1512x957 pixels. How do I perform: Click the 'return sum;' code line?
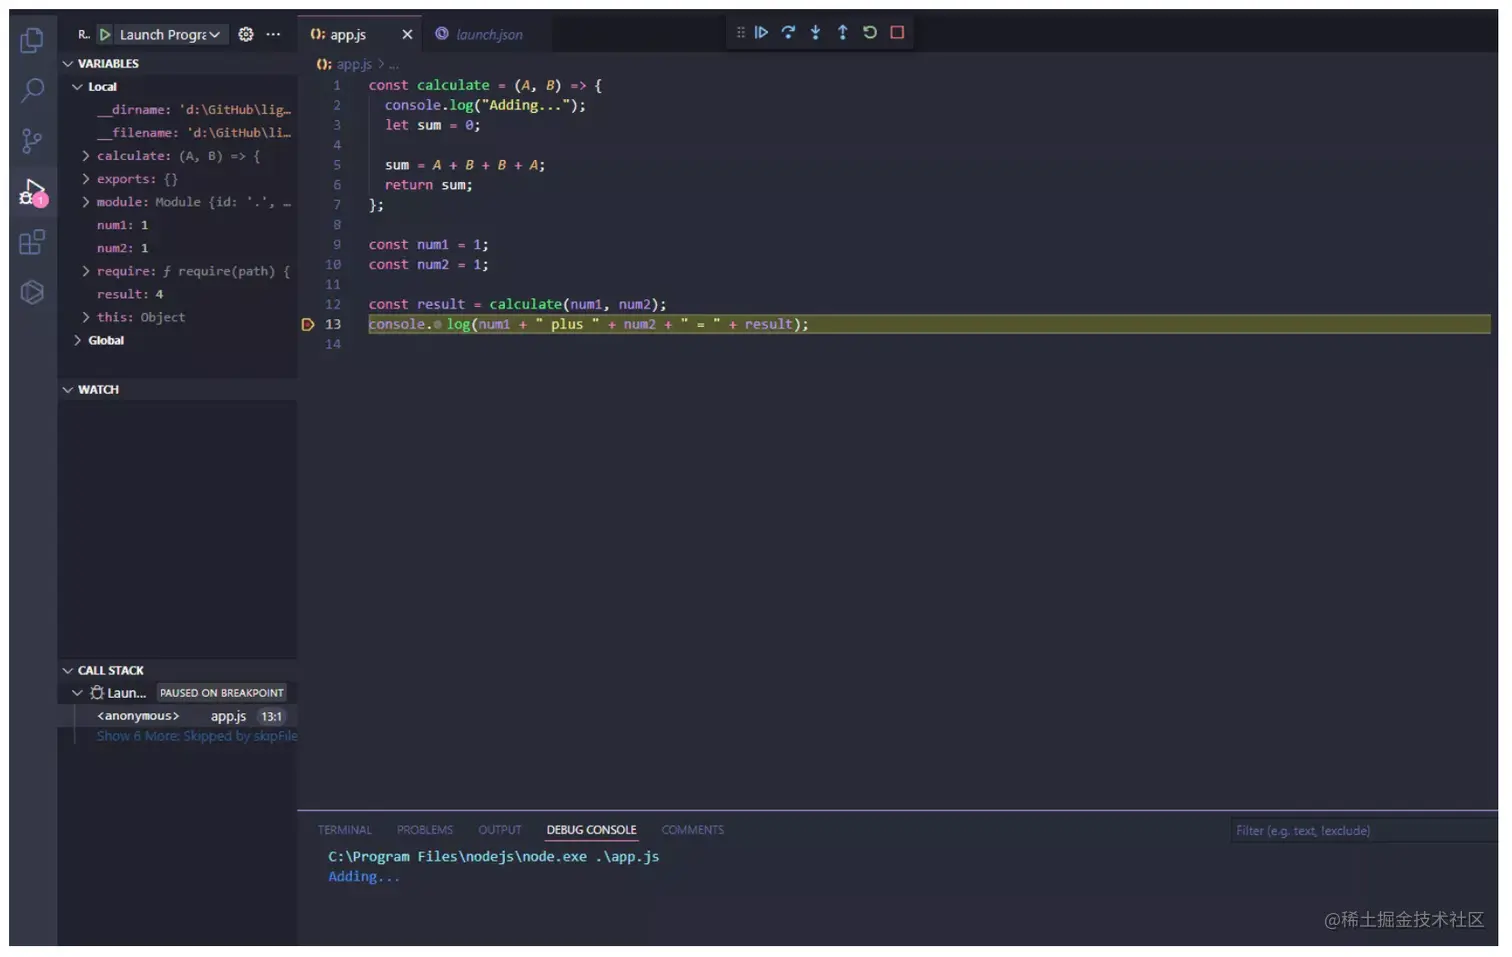point(428,185)
